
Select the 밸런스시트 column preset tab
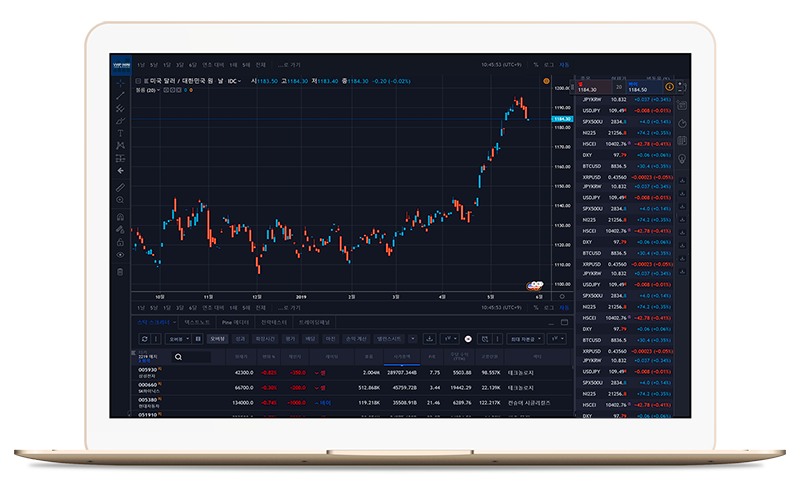pos(389,339)
